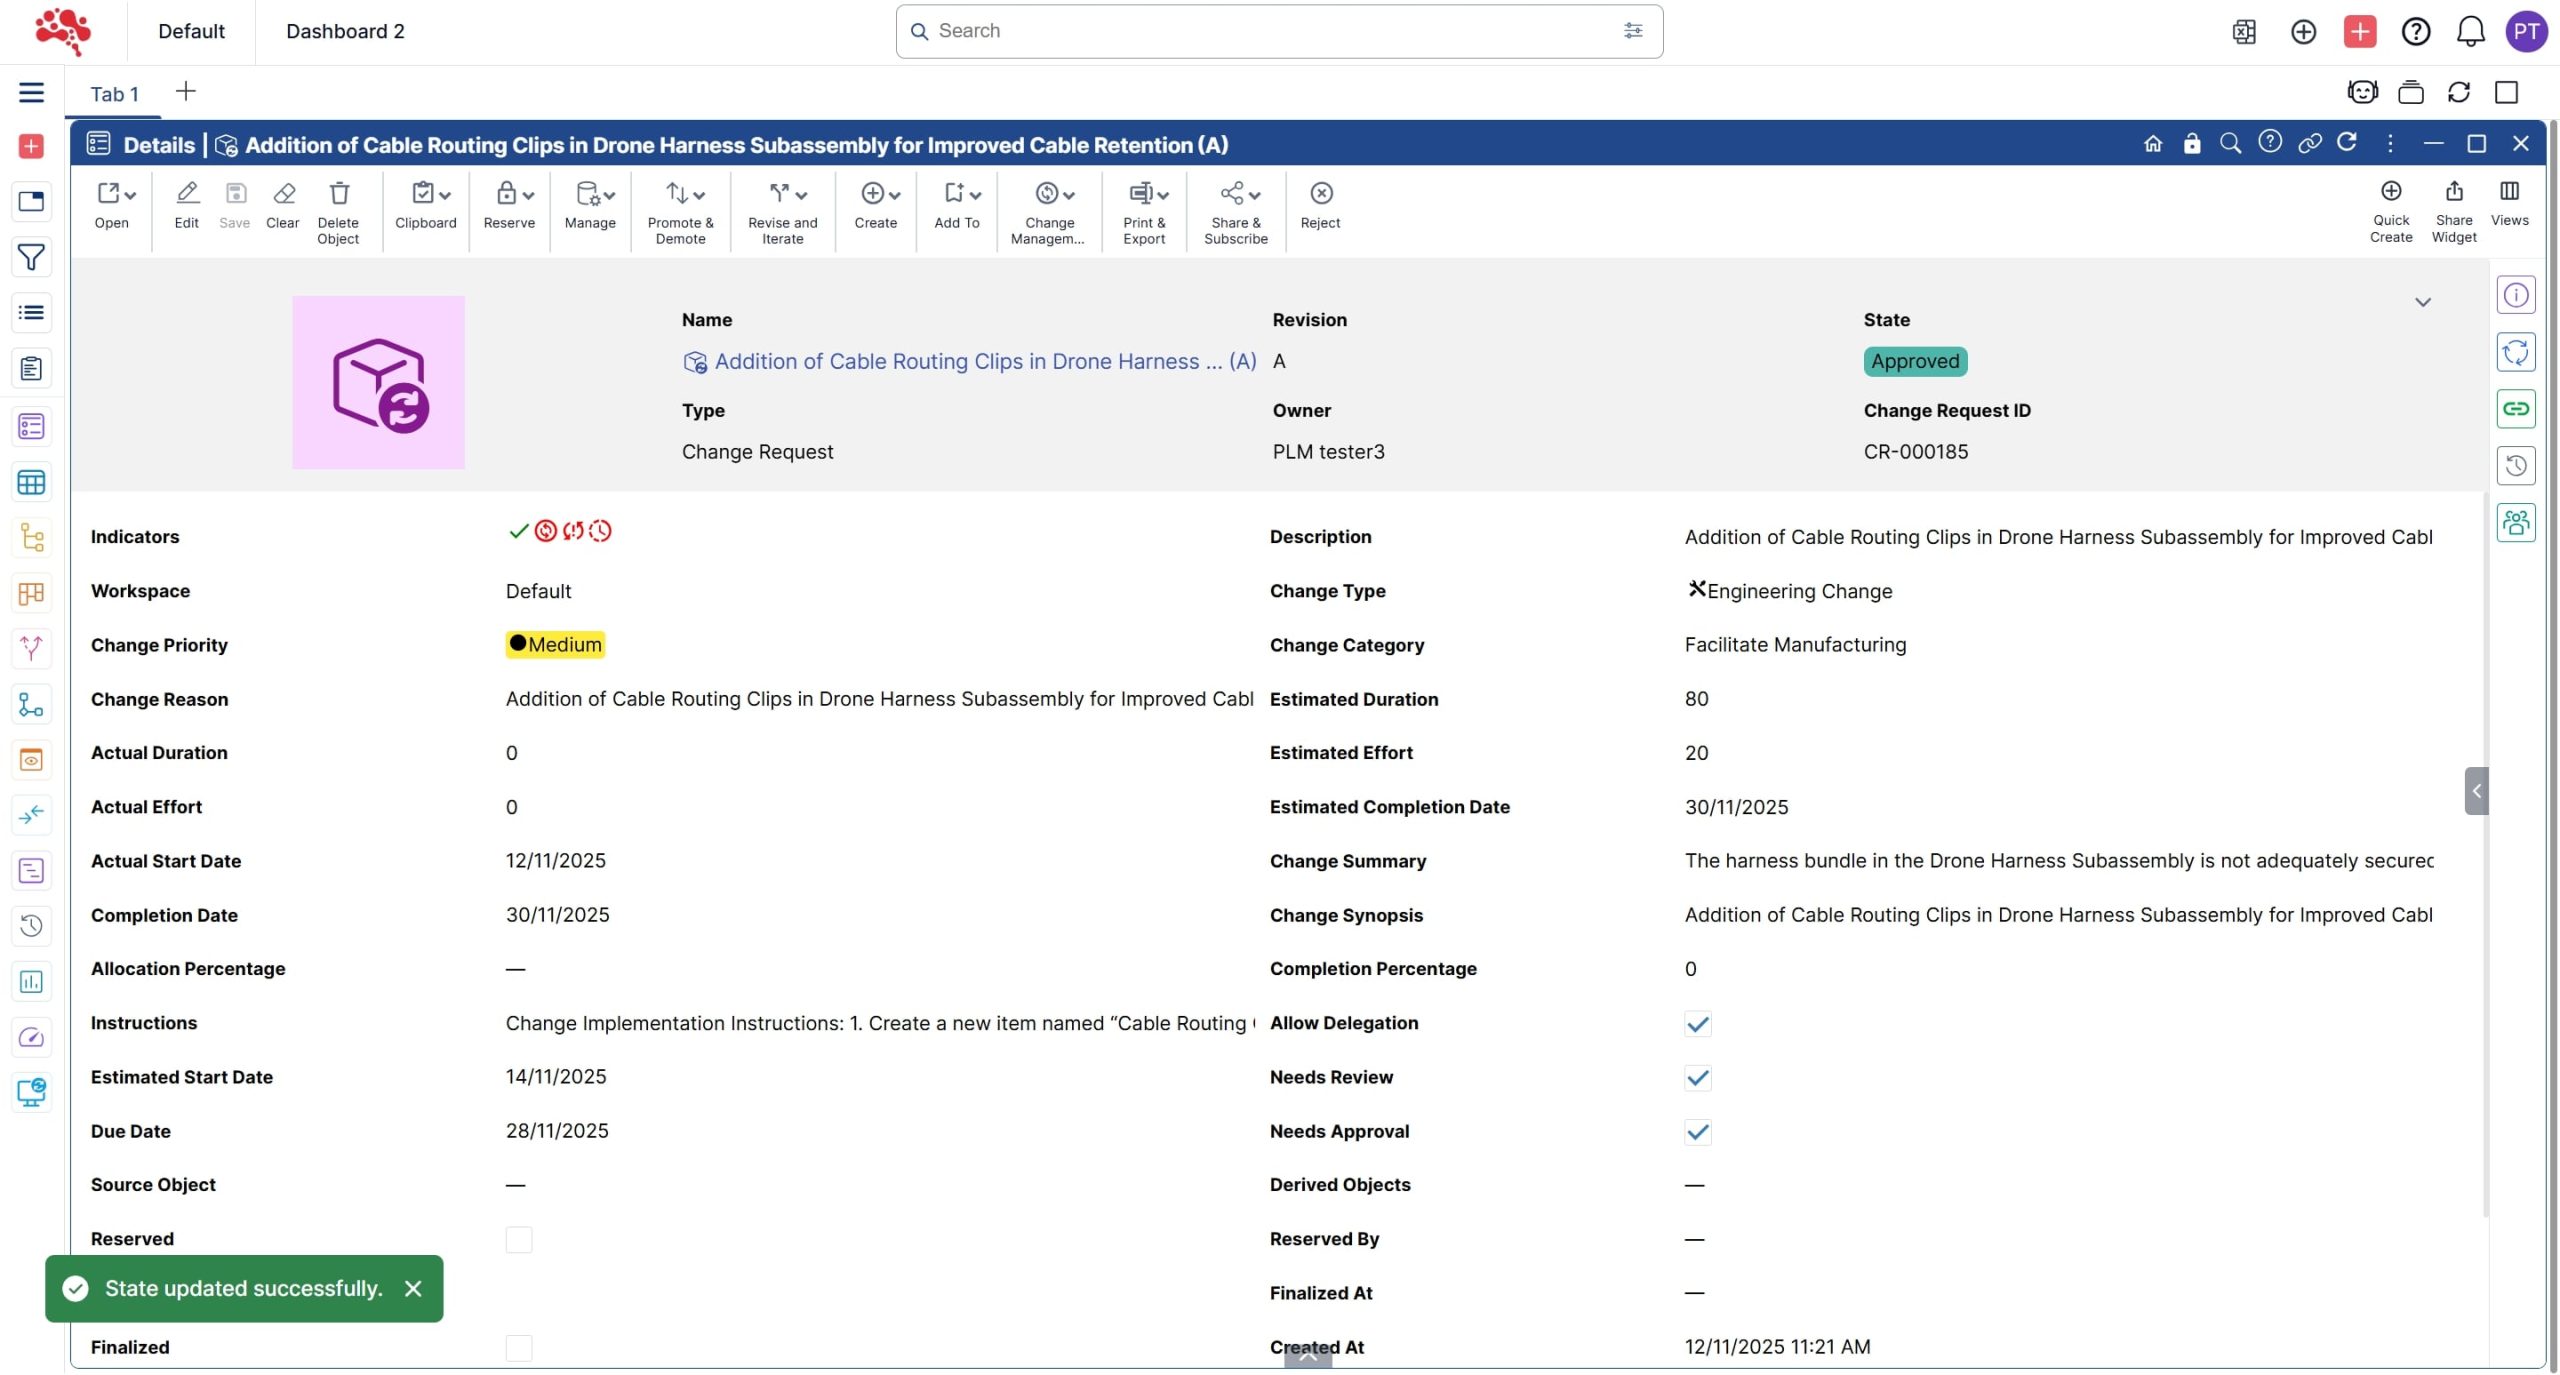Click the Share Widget icon
The image size is (2560, 1375).
(2453, 192)
